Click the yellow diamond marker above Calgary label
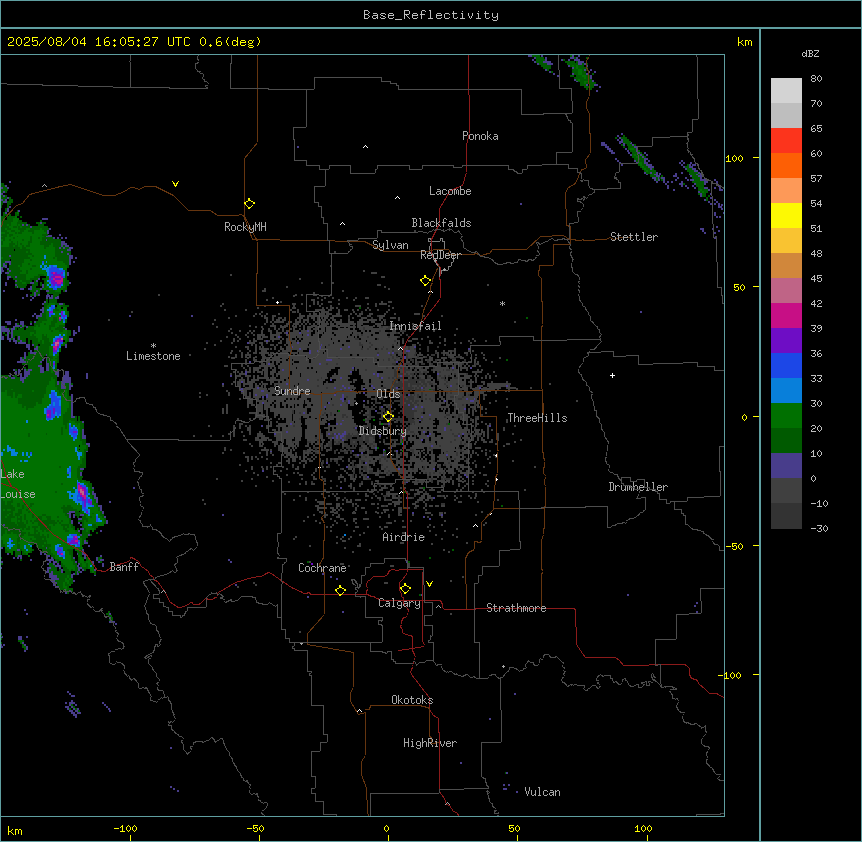 (x=405, y=589)
